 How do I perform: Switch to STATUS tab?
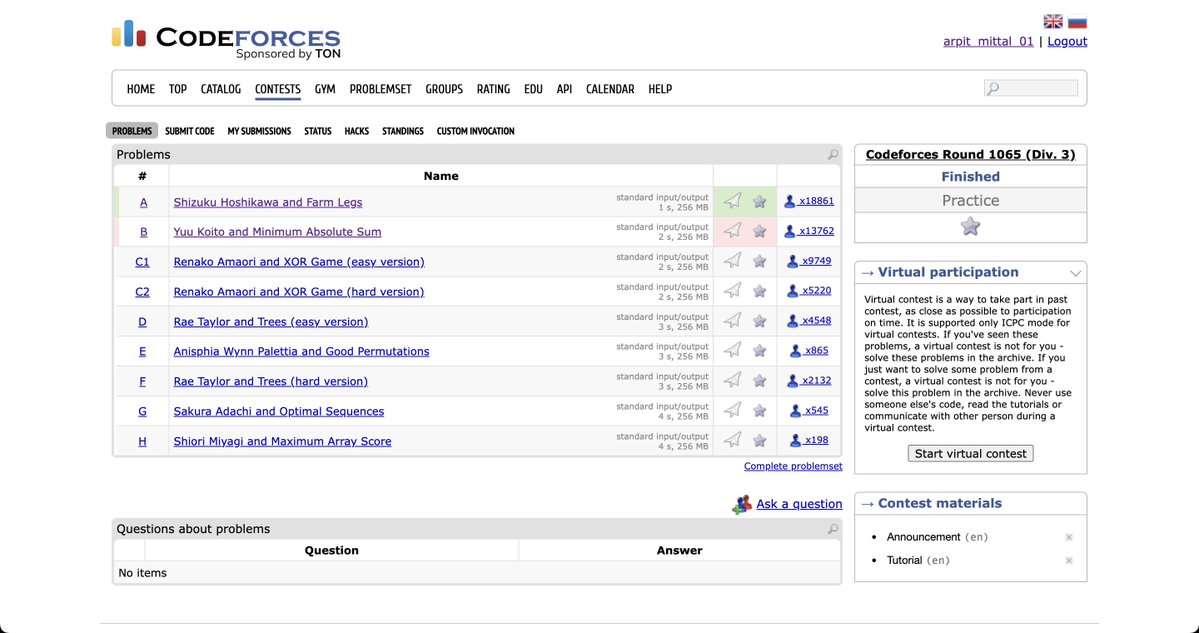pyautogui.click(x=317, y=131)
